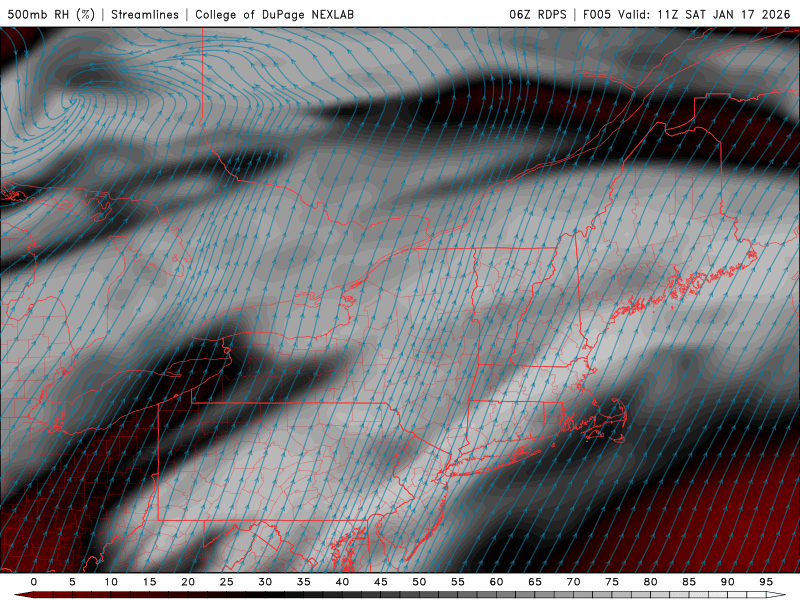Image resolution: width=800 pixels, height=600 pixels.
Task: Click the colorbar label "50"
Action: click(419, 582)
